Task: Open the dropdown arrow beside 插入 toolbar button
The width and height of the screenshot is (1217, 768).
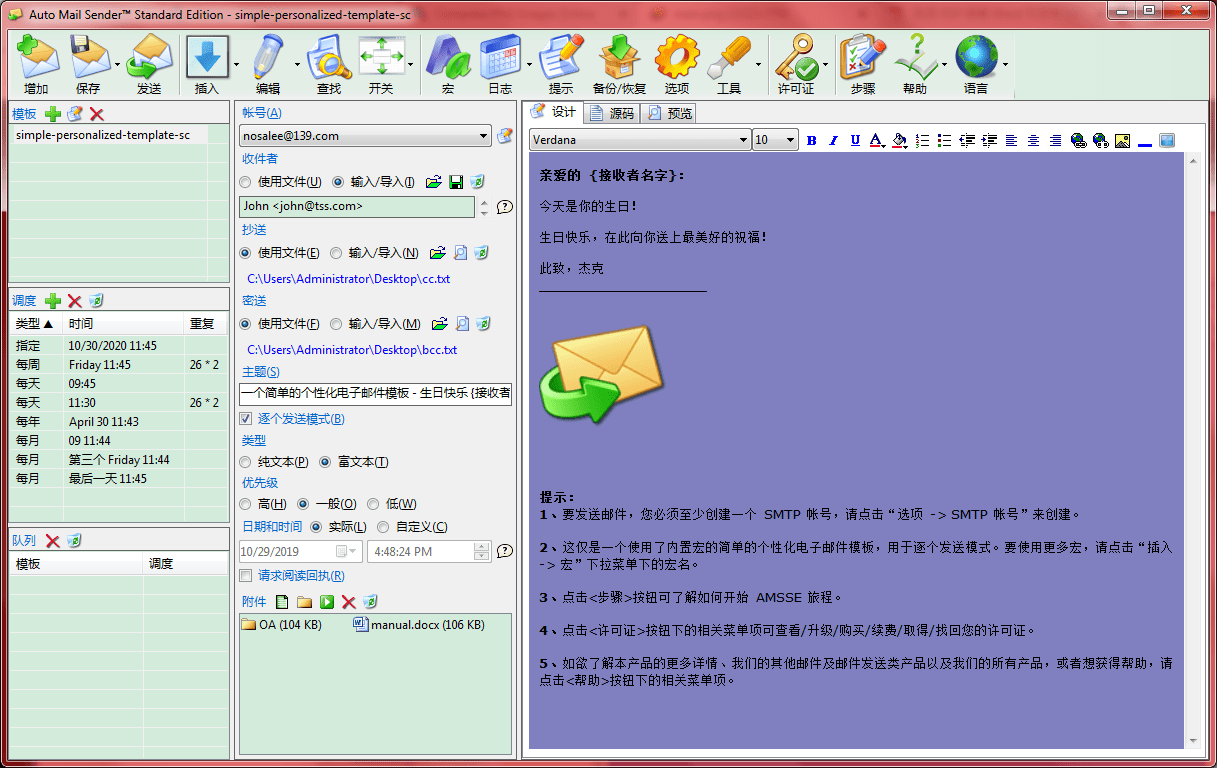Action: pos(236,64)
